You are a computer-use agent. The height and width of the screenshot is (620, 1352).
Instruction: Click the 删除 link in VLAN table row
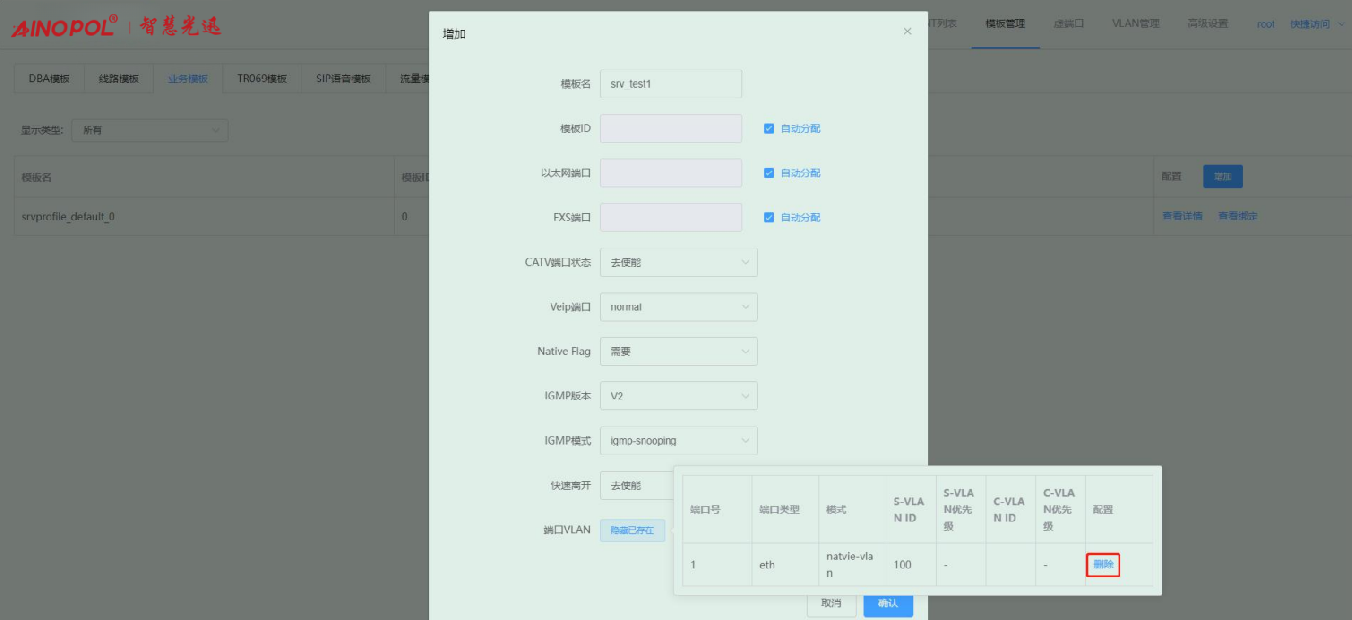(1103, 565)
